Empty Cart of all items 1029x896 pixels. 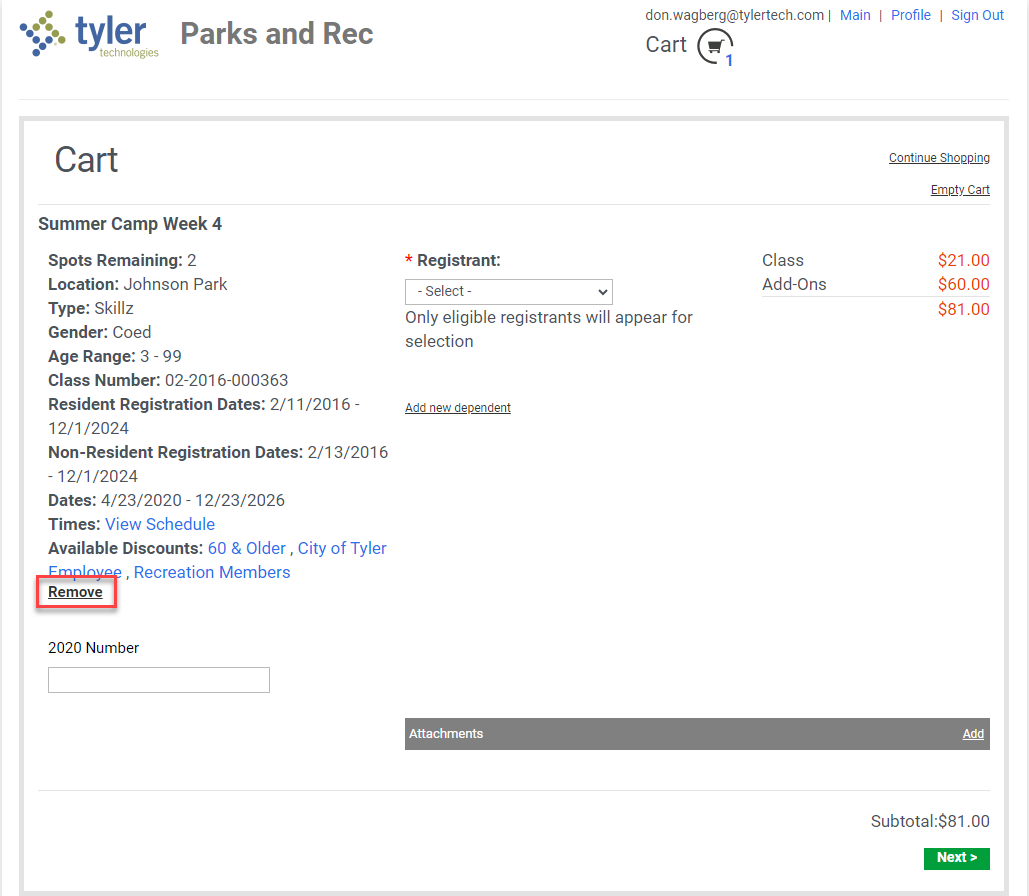coord(960,190)
